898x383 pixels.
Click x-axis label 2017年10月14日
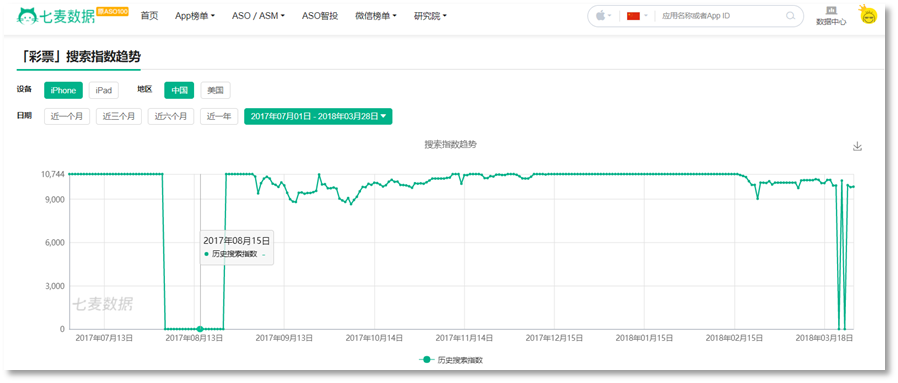click(x=375, y=338)
